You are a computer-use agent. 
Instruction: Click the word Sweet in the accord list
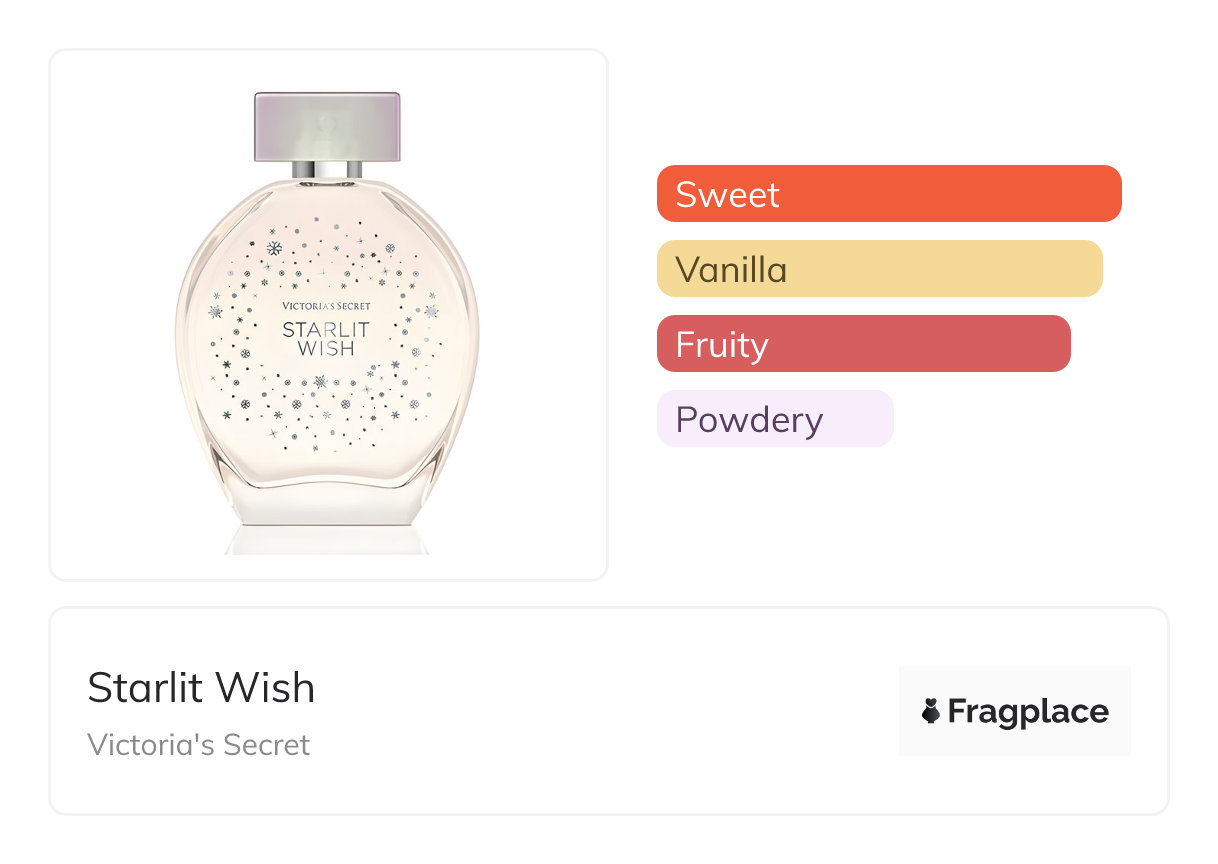click(727, 194)
